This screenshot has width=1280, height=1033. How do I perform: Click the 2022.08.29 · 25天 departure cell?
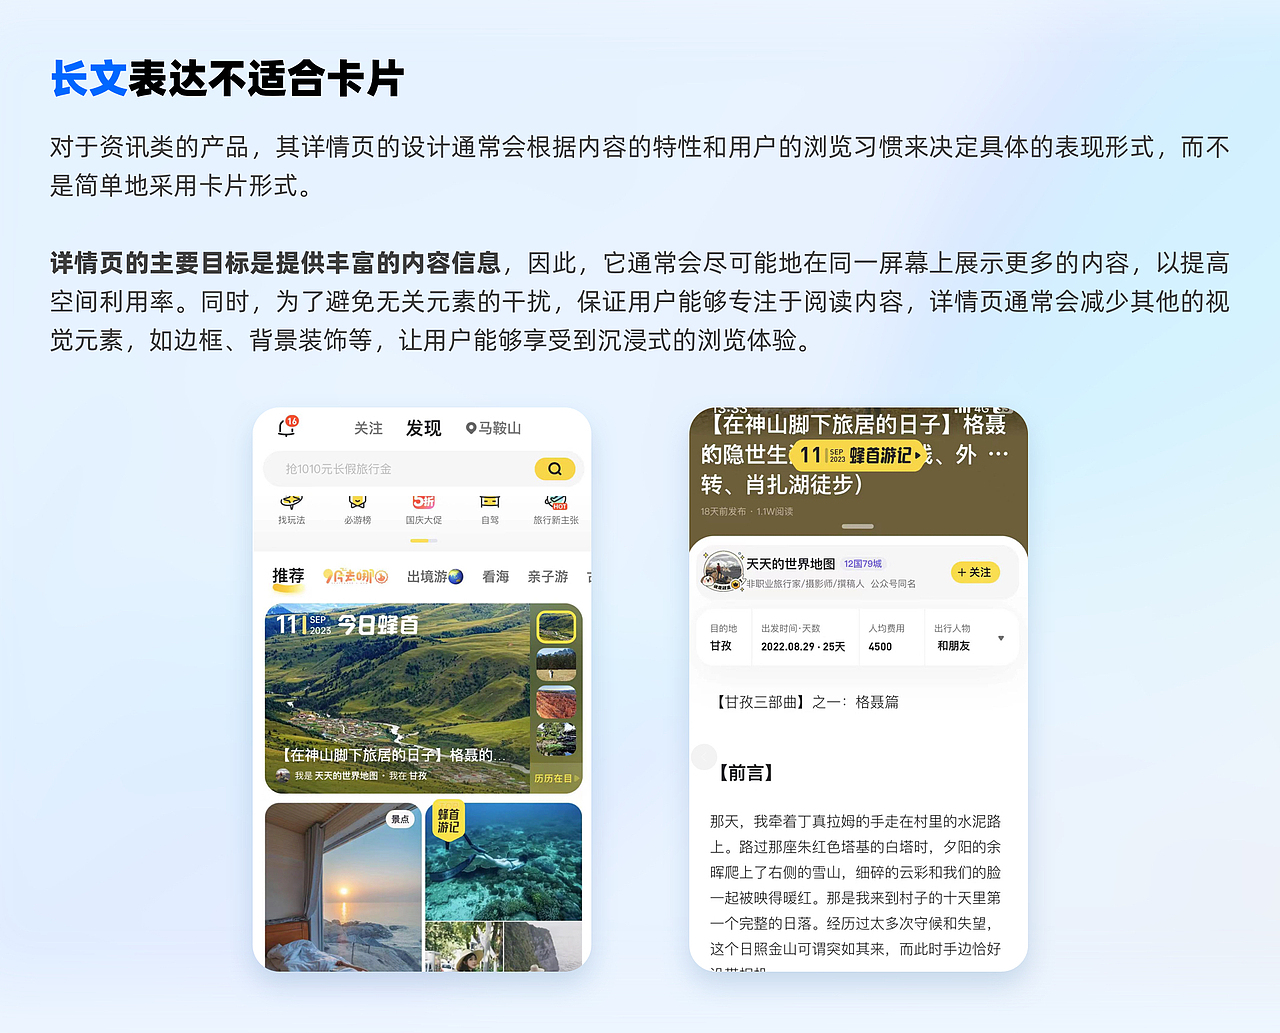click(x=803, y=637)
